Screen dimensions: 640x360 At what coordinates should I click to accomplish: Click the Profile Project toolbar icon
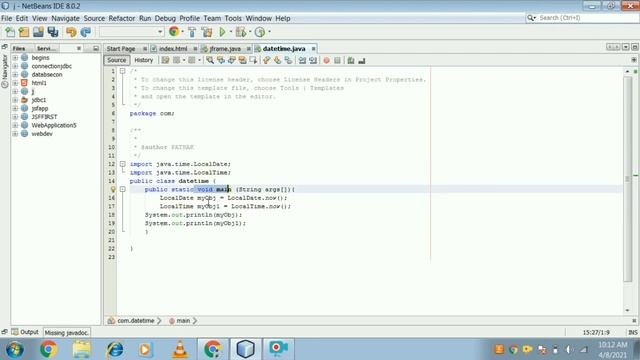[x=260, y=32]
